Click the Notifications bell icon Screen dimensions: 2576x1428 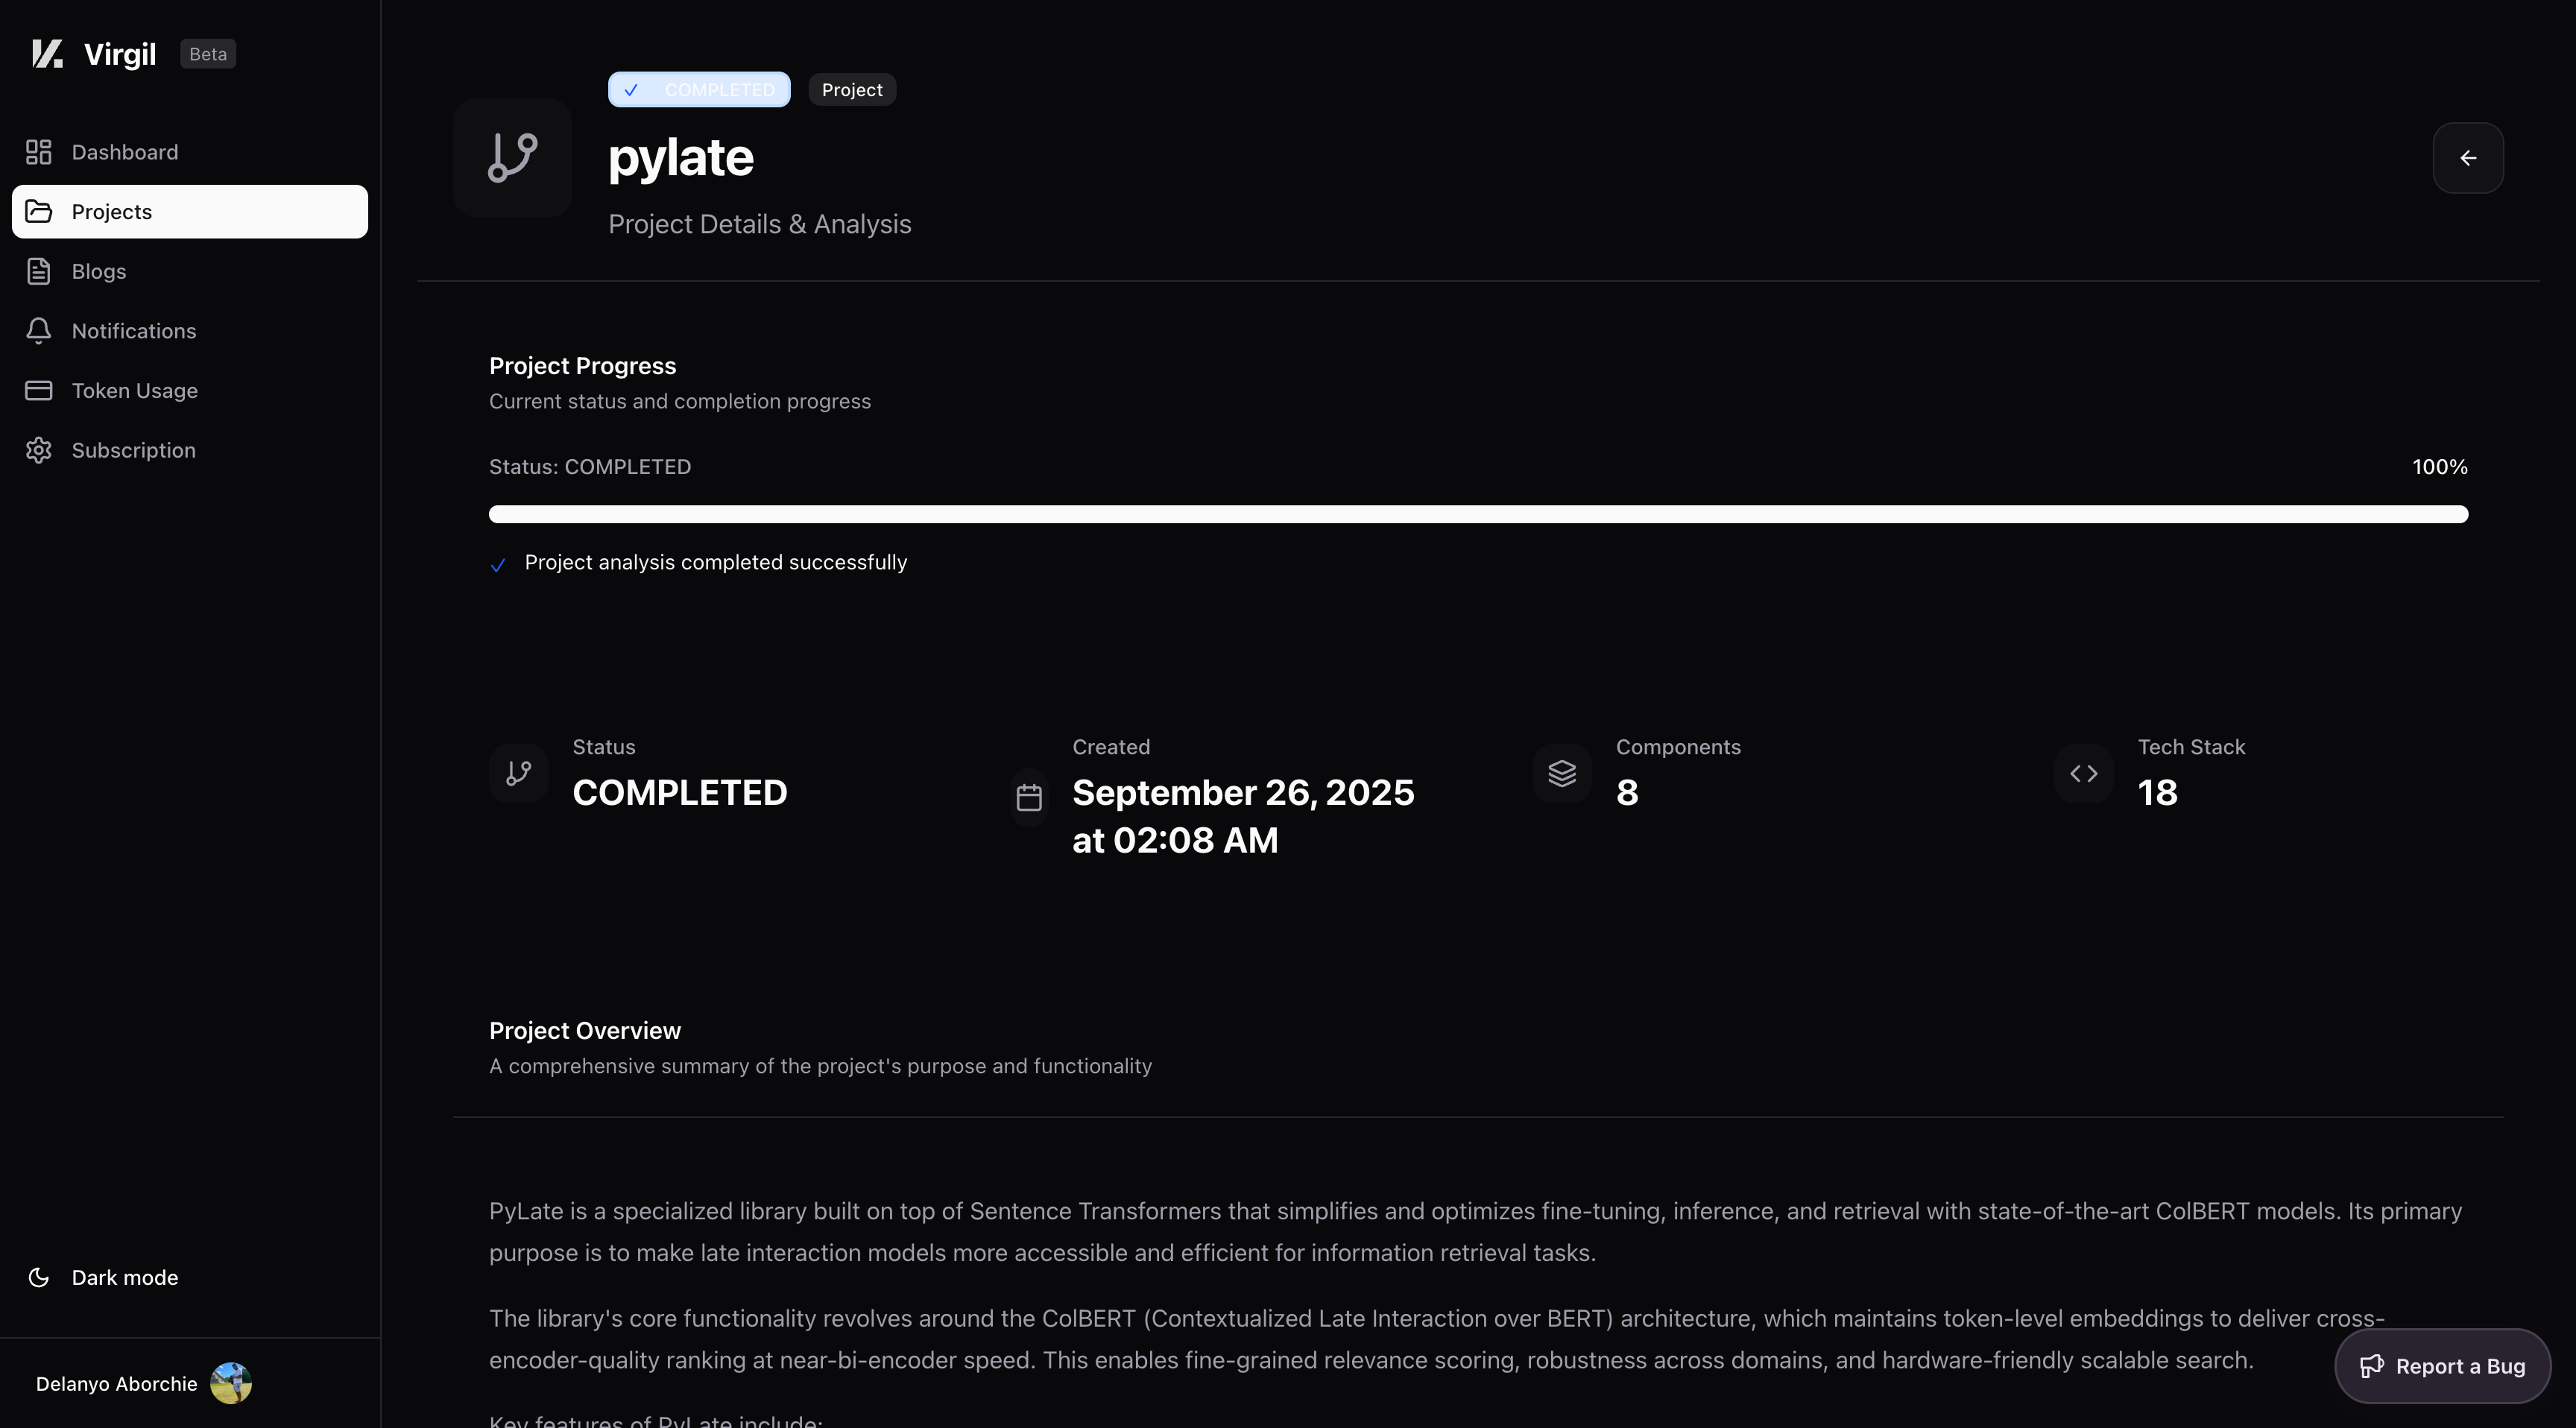click(38, 331)
